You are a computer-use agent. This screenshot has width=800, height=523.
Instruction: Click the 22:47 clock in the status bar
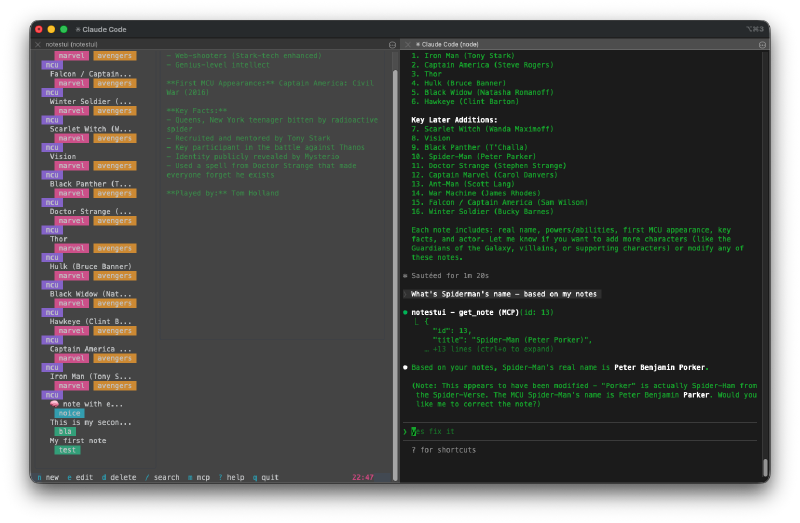pos(363,478)
